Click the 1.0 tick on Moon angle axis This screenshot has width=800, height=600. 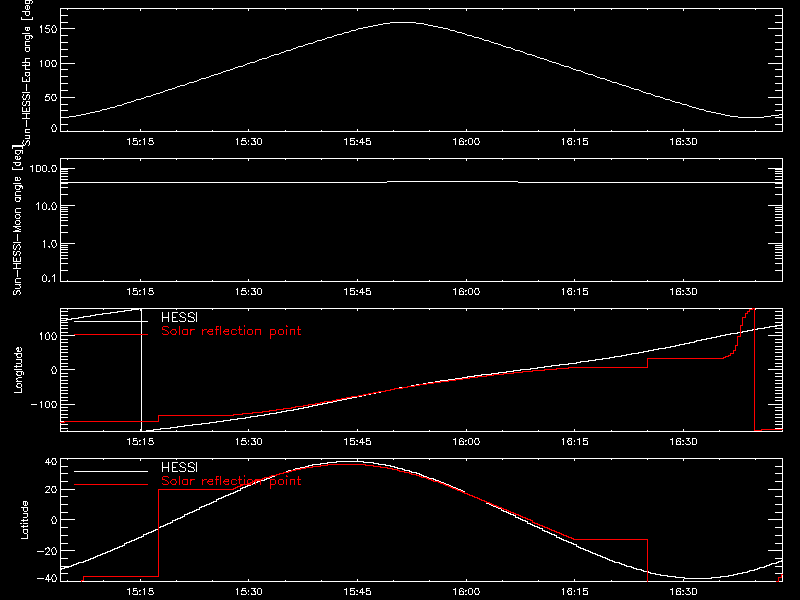(49, 244)
